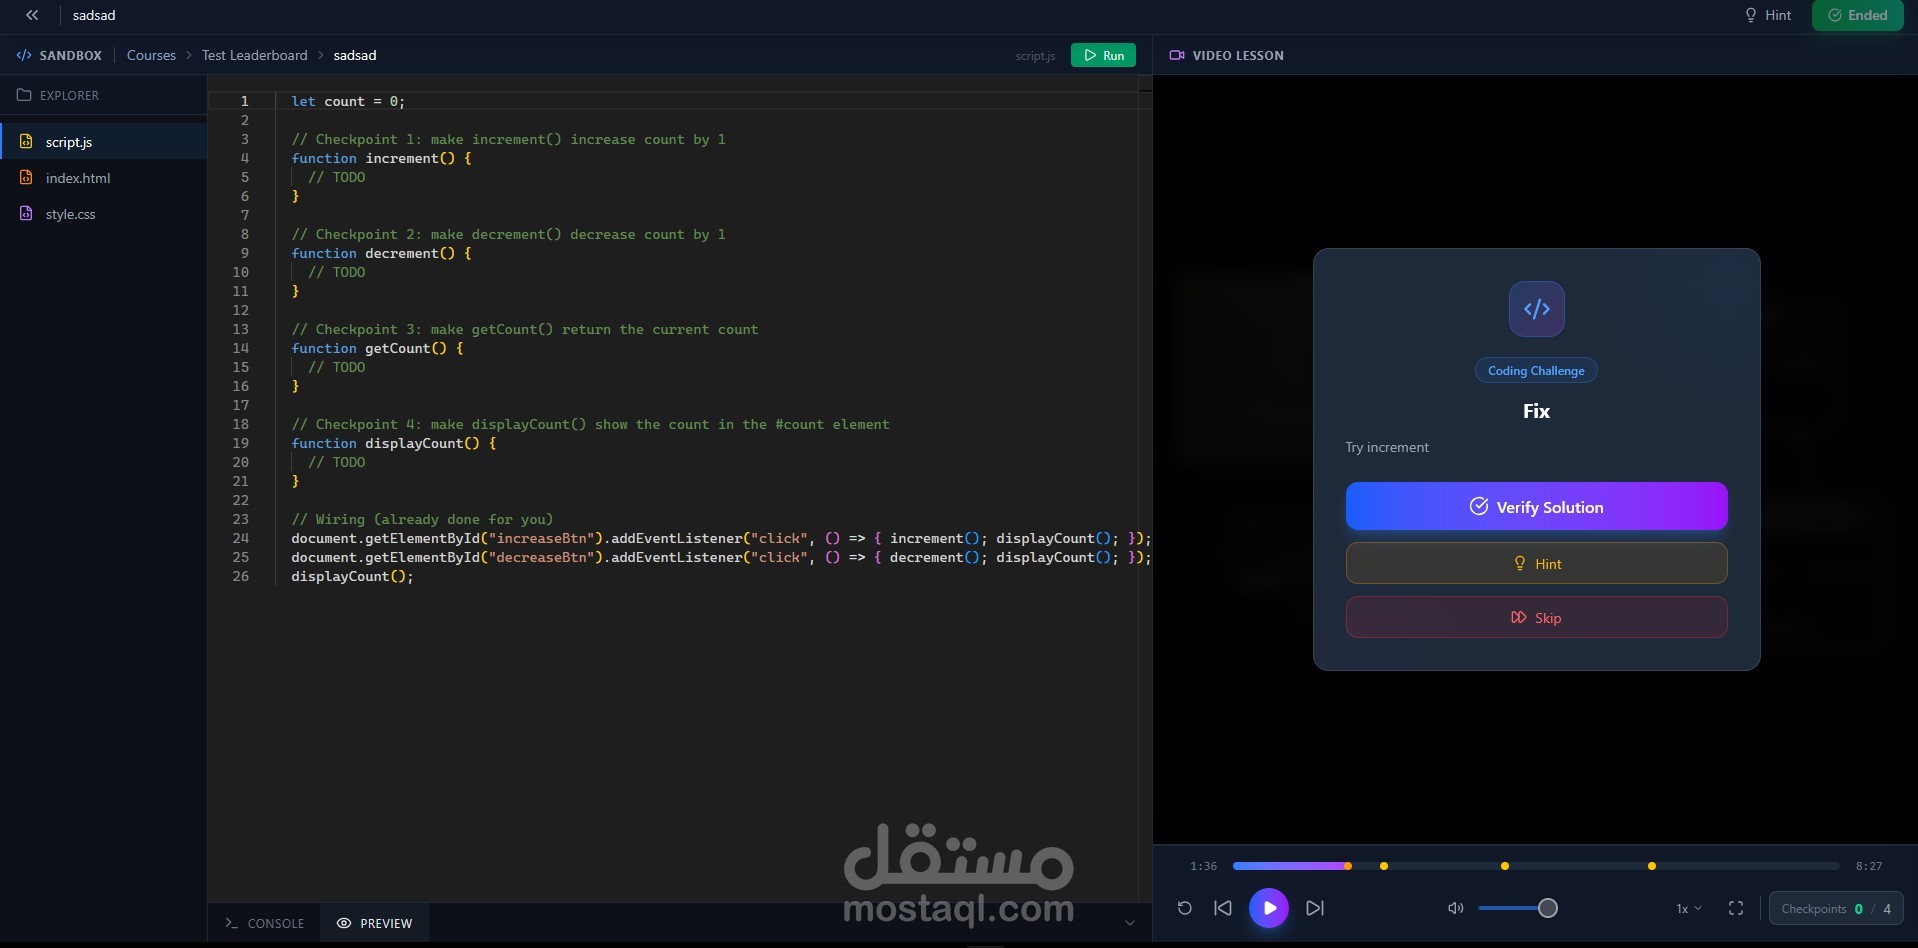The width and height of the screenshot is (1918, 948).
Task: Go to the Test Leaderboard breadcrumb
Action: point(255,56)
